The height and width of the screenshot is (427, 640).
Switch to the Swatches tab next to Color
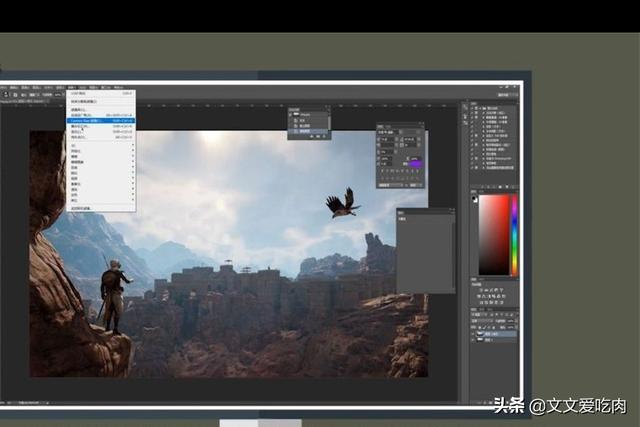tap(481, 191)
